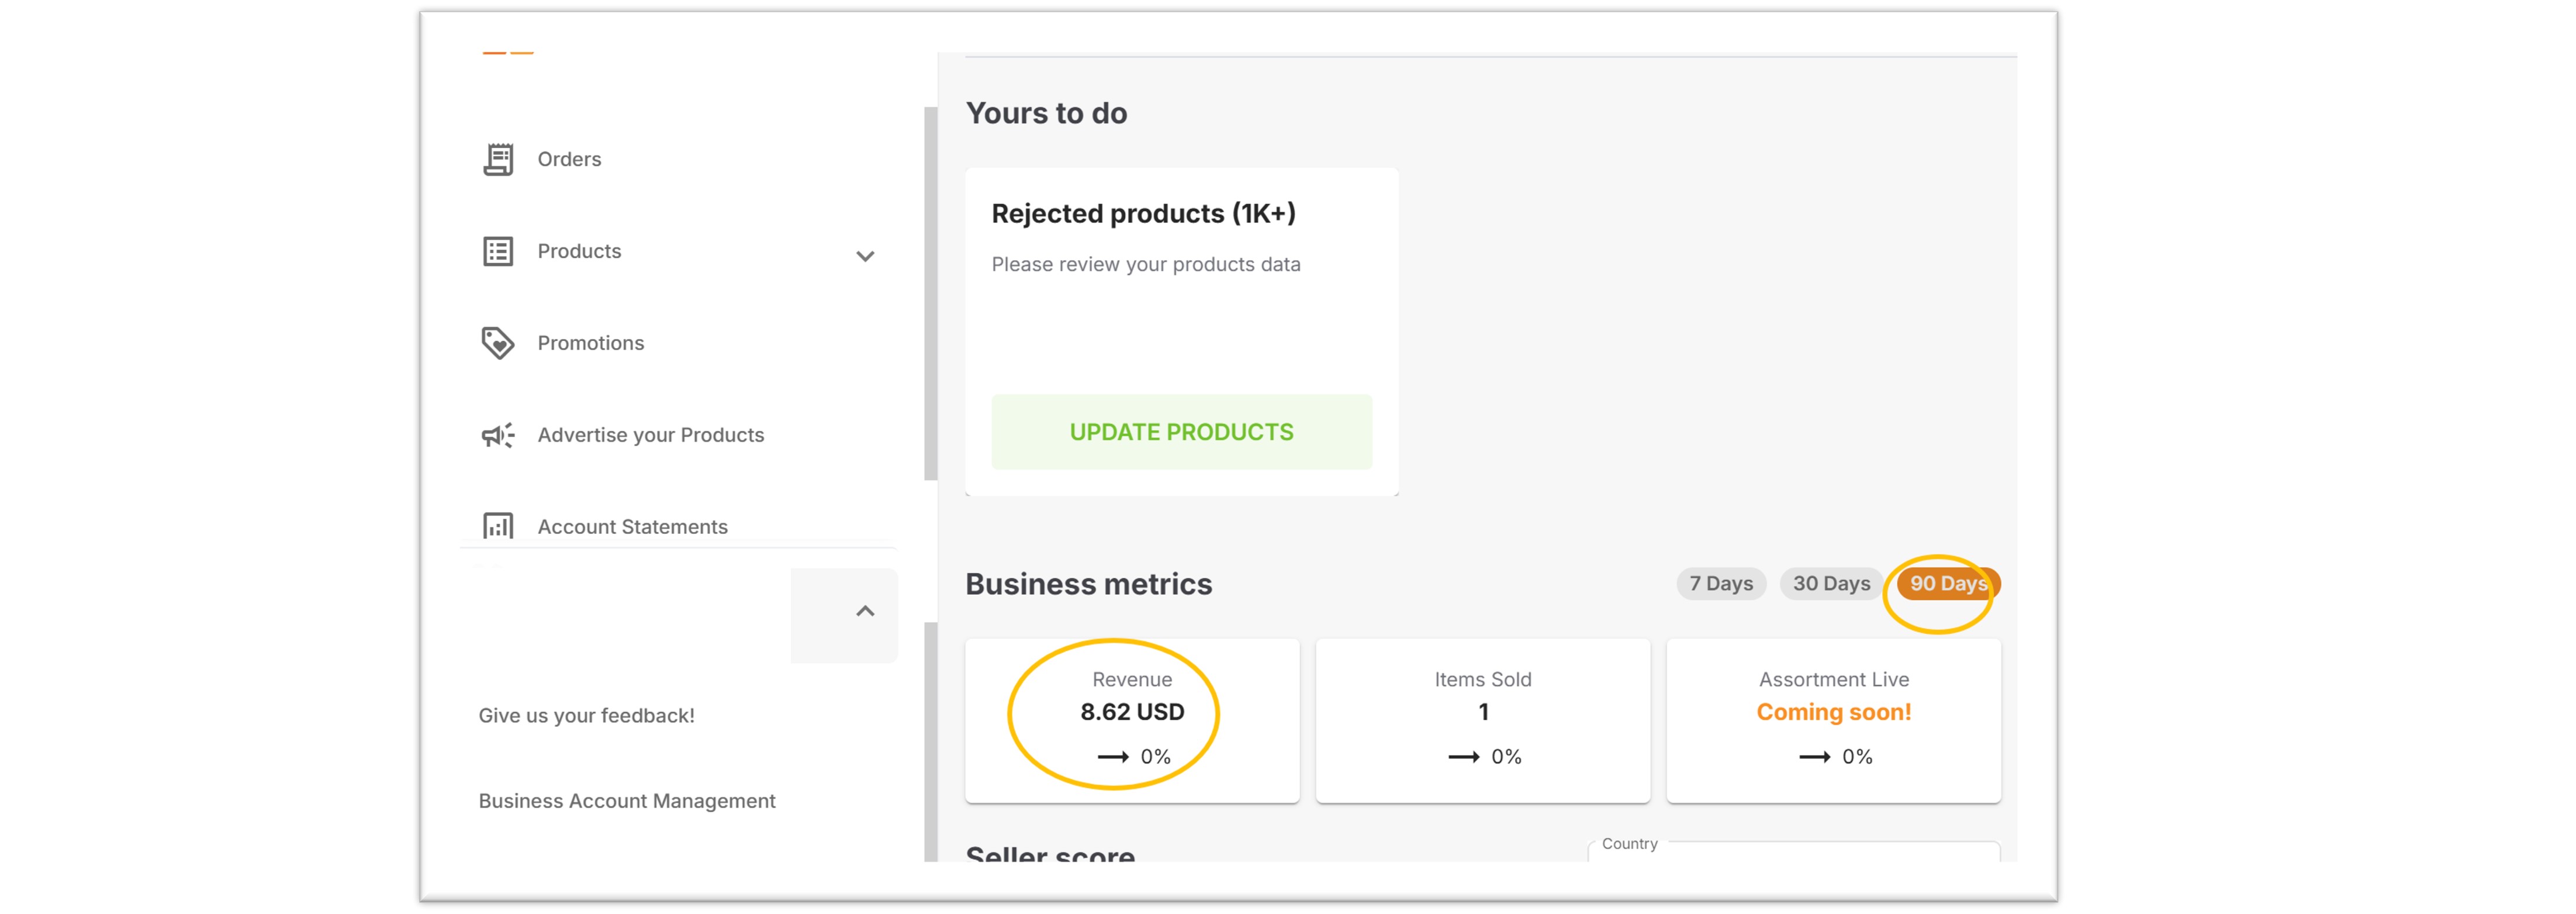
Task: Click the Promotions tag icon
Action: click(x=498, y=343)
